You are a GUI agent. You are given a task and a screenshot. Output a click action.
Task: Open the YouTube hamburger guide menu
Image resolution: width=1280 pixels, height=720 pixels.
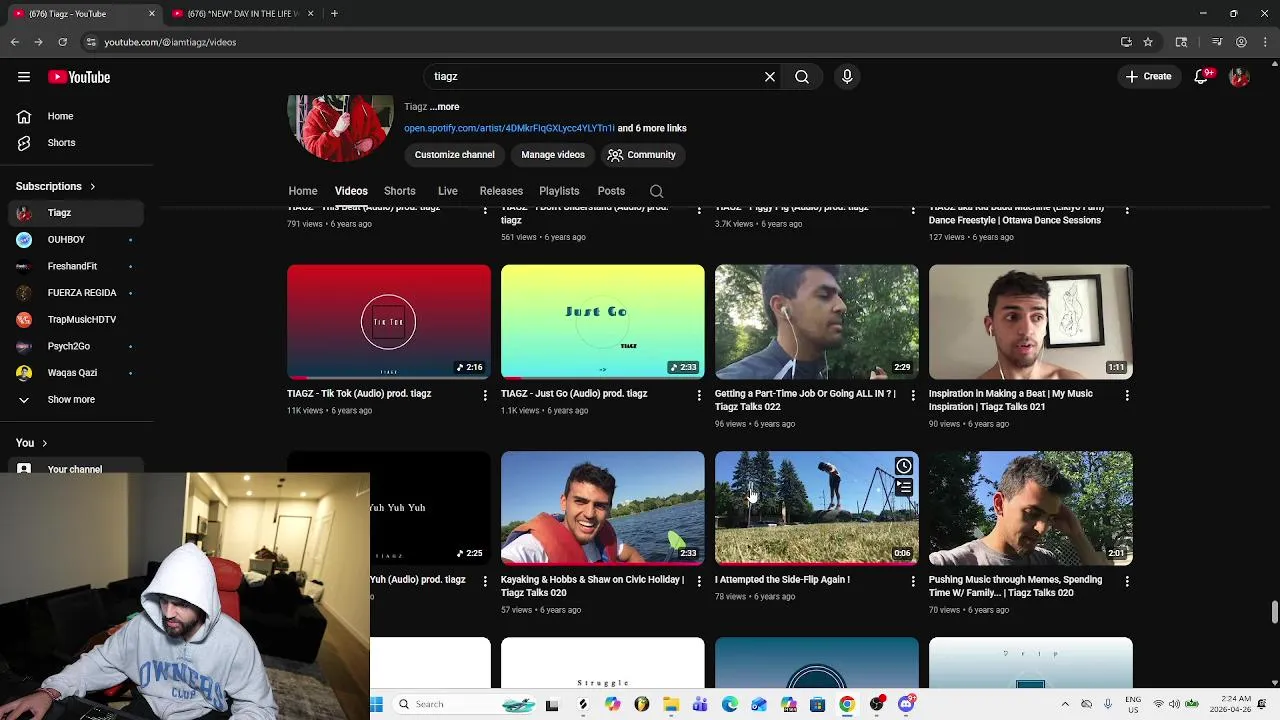click(23, 77)
